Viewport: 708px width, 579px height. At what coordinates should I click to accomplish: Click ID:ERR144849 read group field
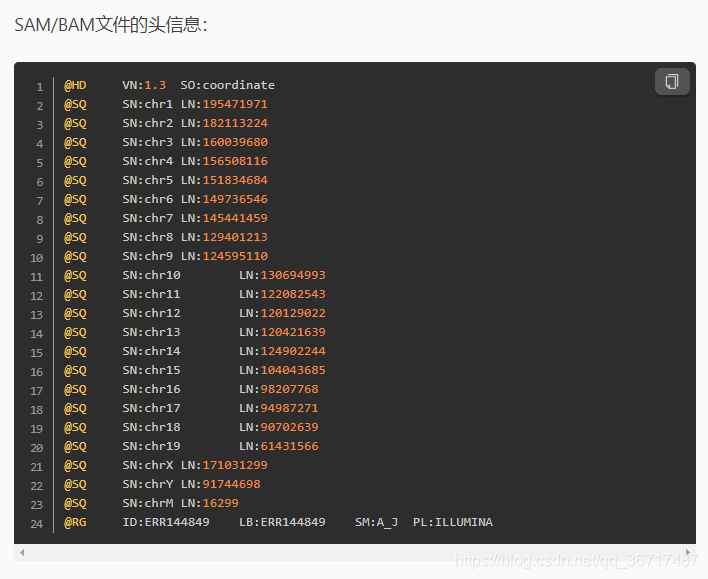click(166, 522)
